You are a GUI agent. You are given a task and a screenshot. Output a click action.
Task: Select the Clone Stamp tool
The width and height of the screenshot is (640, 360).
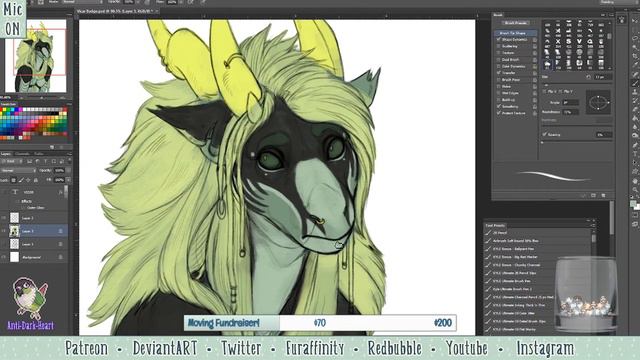click(x=635, y=92)
